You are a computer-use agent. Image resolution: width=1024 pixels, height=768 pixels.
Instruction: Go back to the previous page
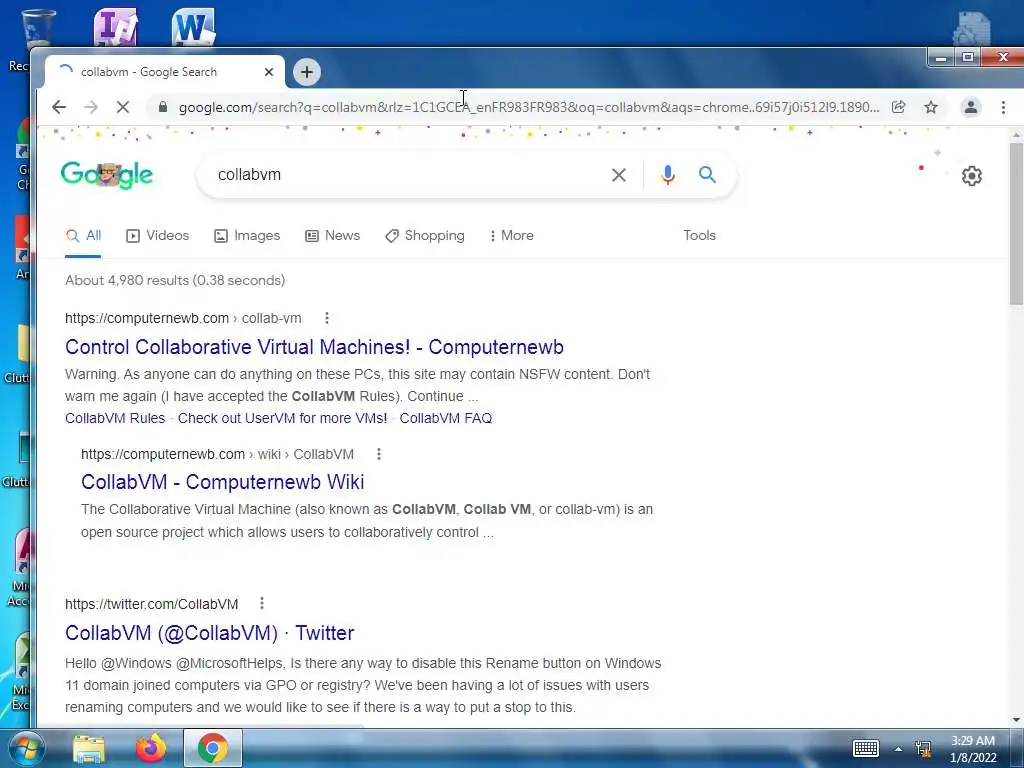point(59,107)
